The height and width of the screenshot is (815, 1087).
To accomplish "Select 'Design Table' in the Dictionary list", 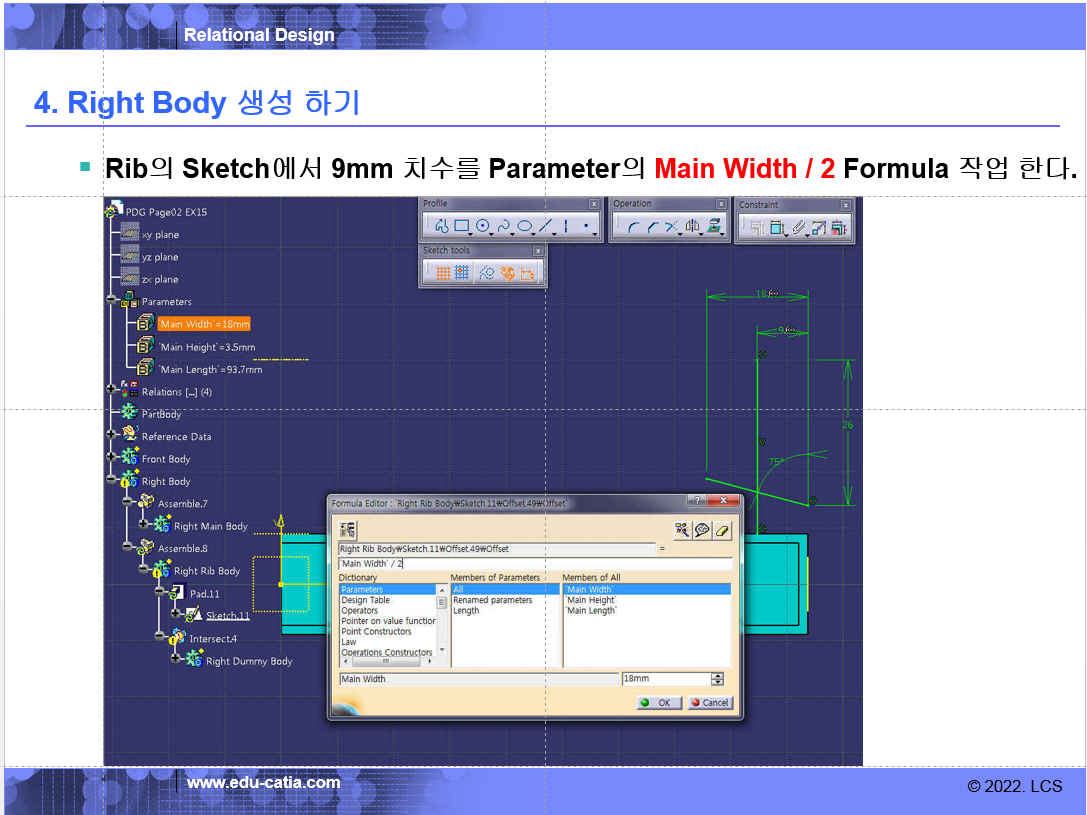I will [x=366, y=600].
